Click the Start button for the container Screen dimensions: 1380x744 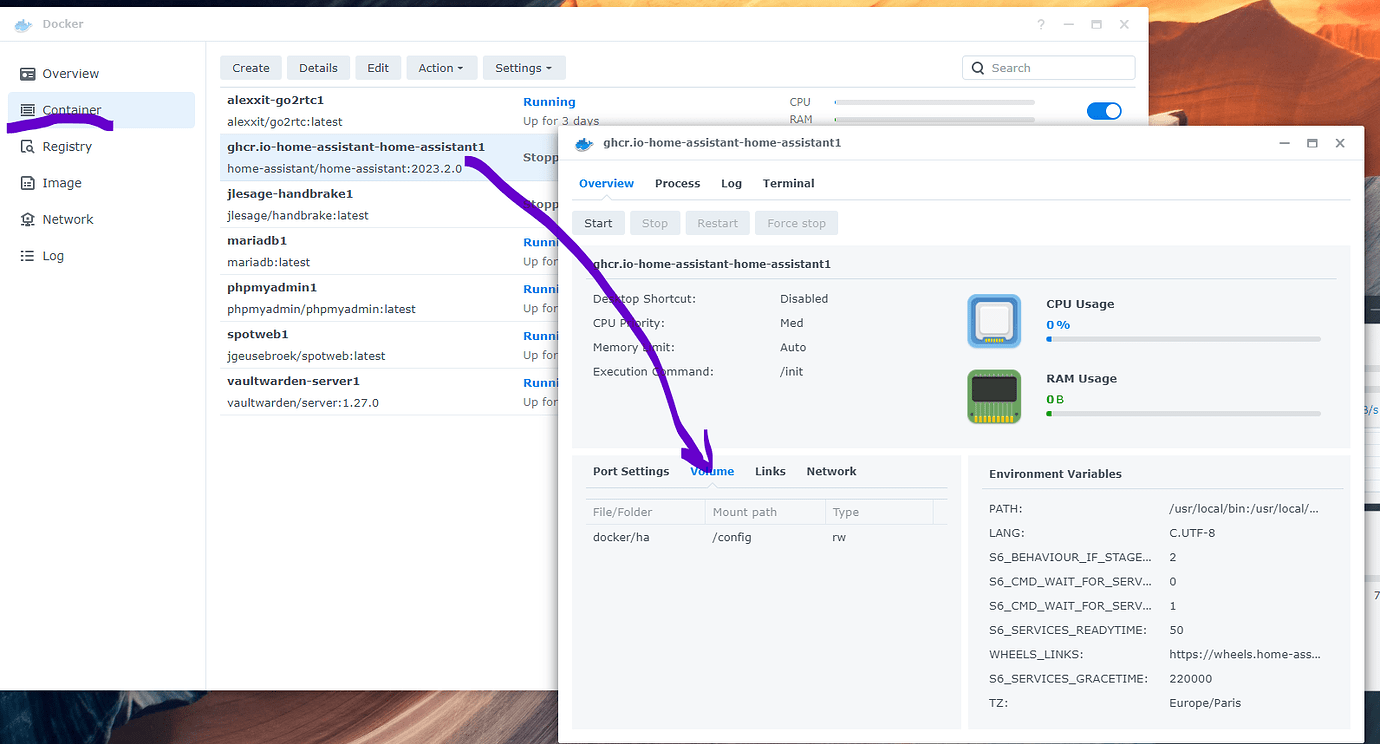[x=598, y=223]
